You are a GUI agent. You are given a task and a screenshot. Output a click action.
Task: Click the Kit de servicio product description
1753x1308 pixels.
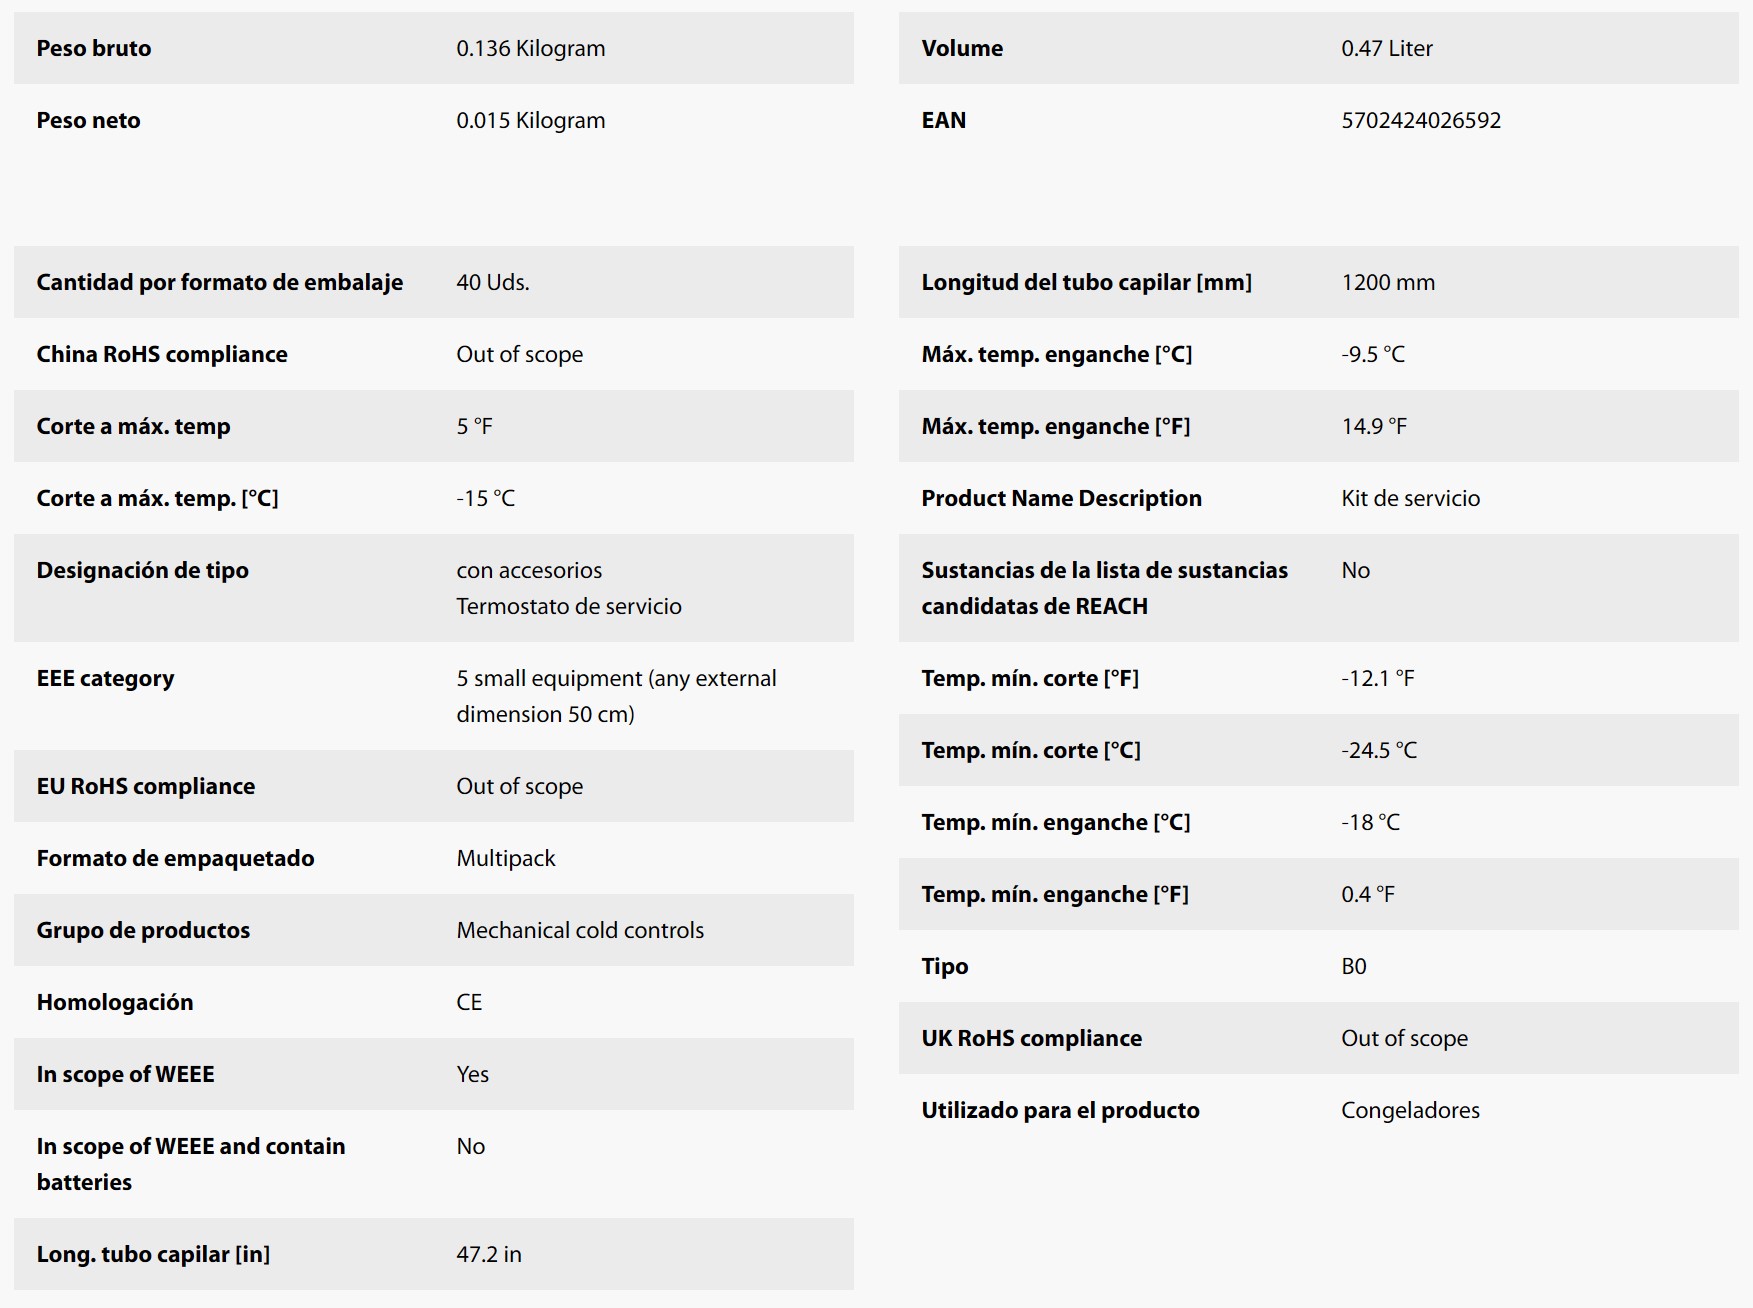pos(1410,498)
